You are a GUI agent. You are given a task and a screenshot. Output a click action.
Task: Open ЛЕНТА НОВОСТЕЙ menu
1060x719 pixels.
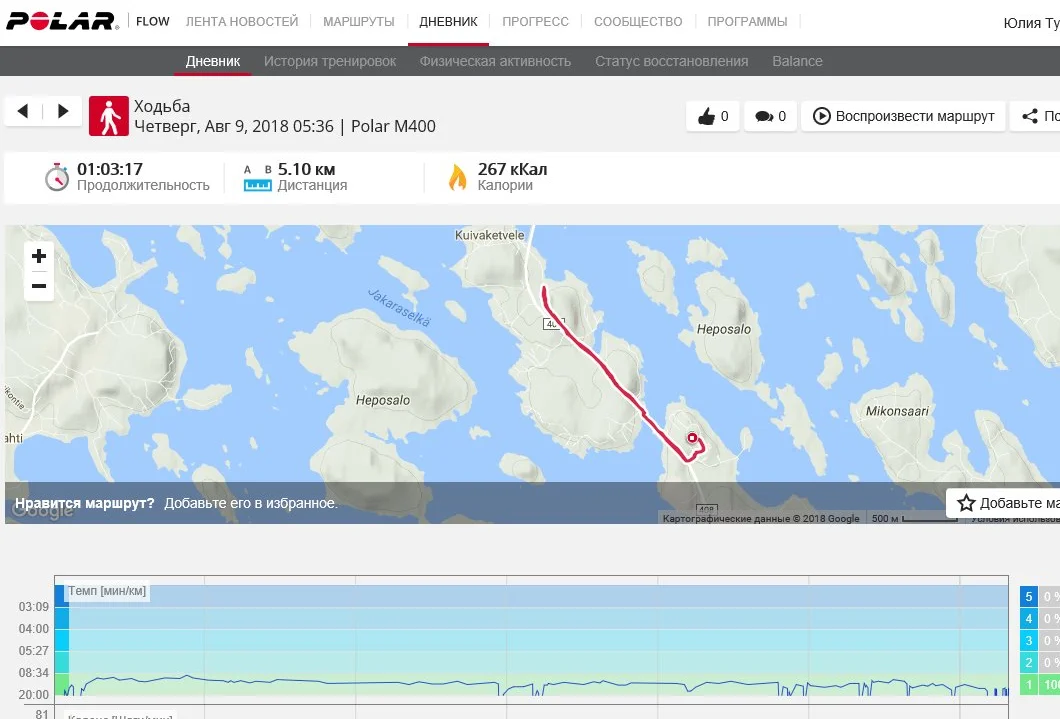coord(242,22)
